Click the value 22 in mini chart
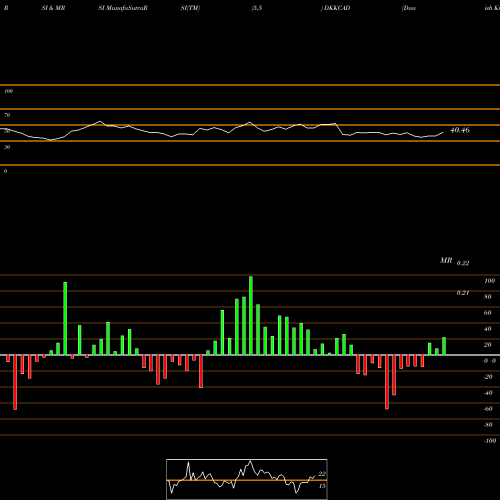The image size is (500, 500). coord(322,474)
